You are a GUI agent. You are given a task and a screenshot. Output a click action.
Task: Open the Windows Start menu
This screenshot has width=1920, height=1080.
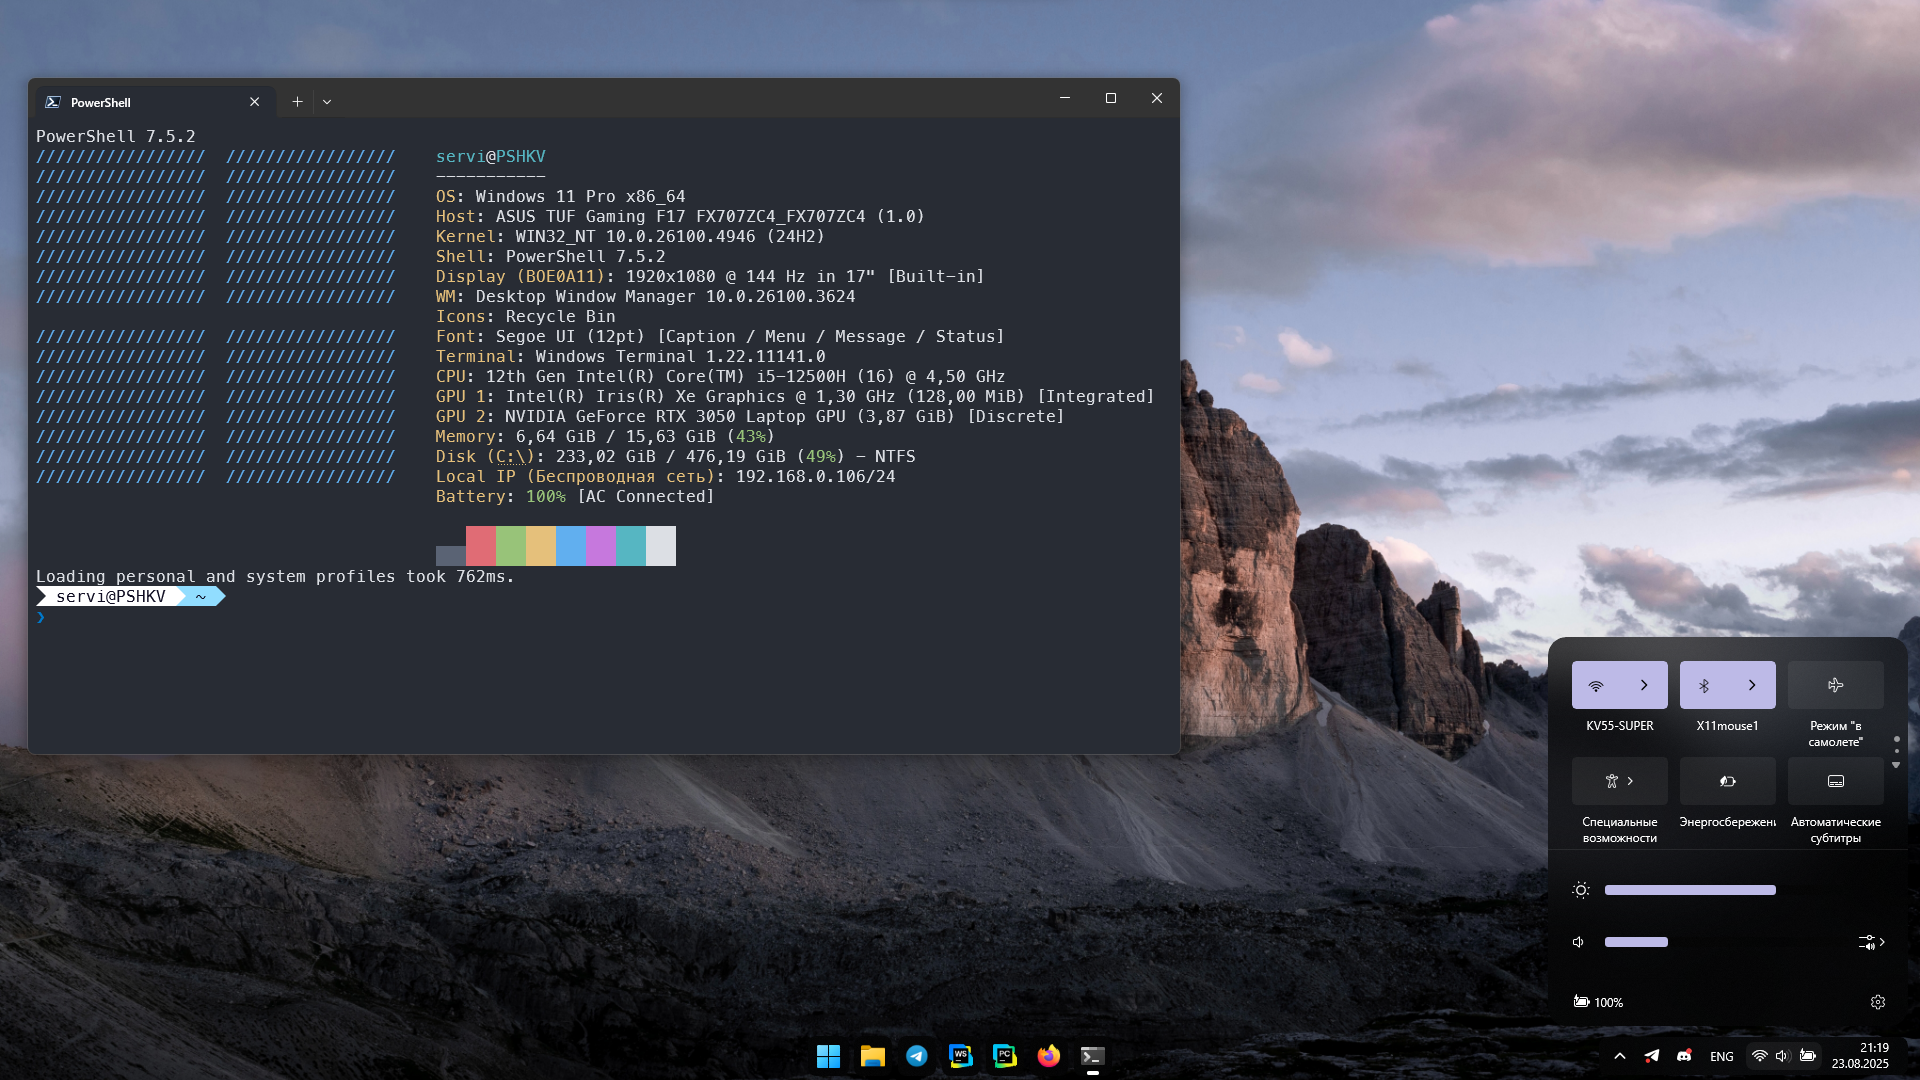(828, 1056)
